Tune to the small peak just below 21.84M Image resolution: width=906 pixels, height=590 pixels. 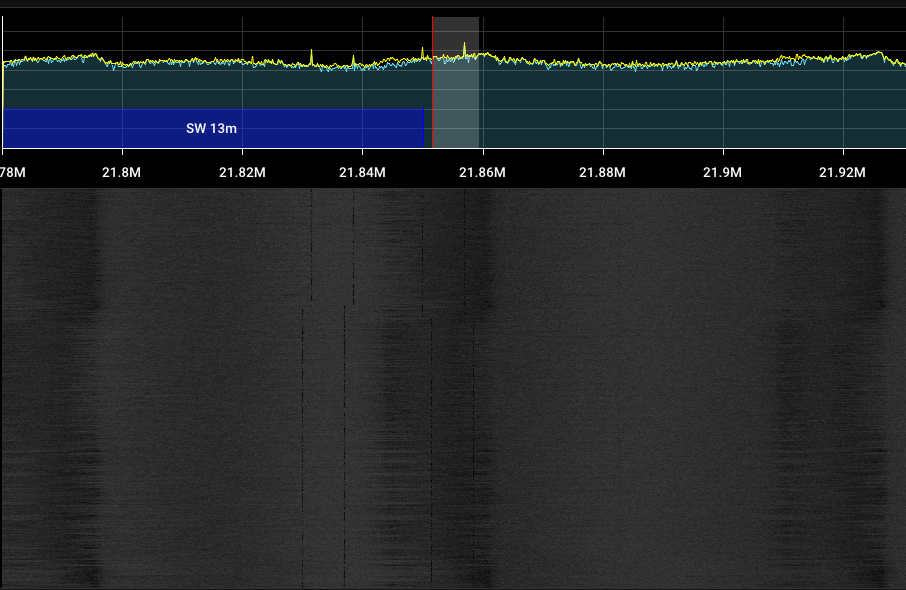tap(354, 61)
